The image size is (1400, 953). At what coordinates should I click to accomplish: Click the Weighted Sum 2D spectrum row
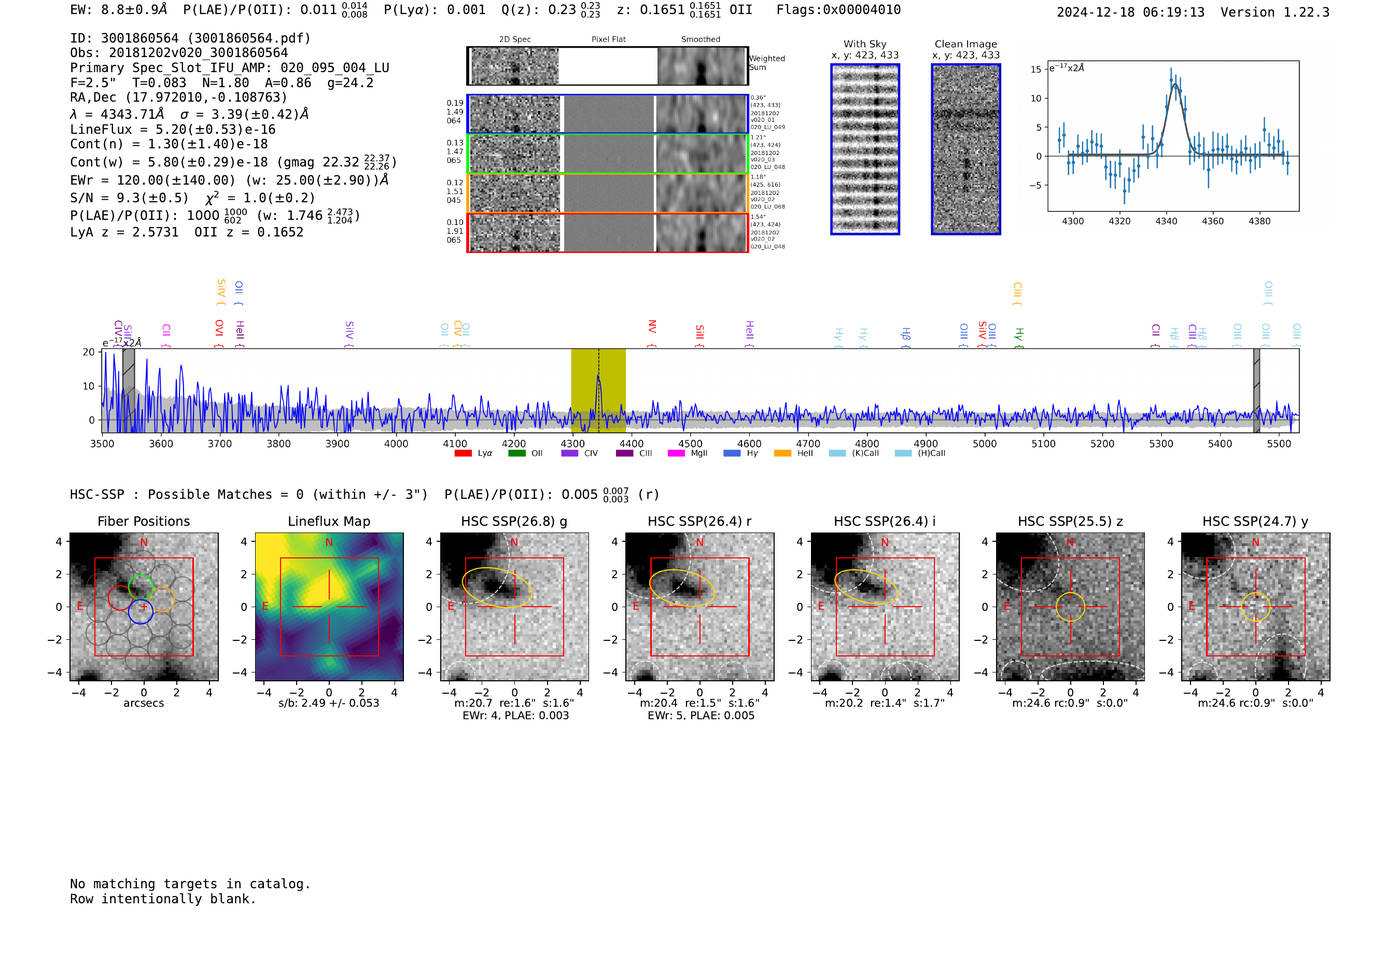point(607,66)
